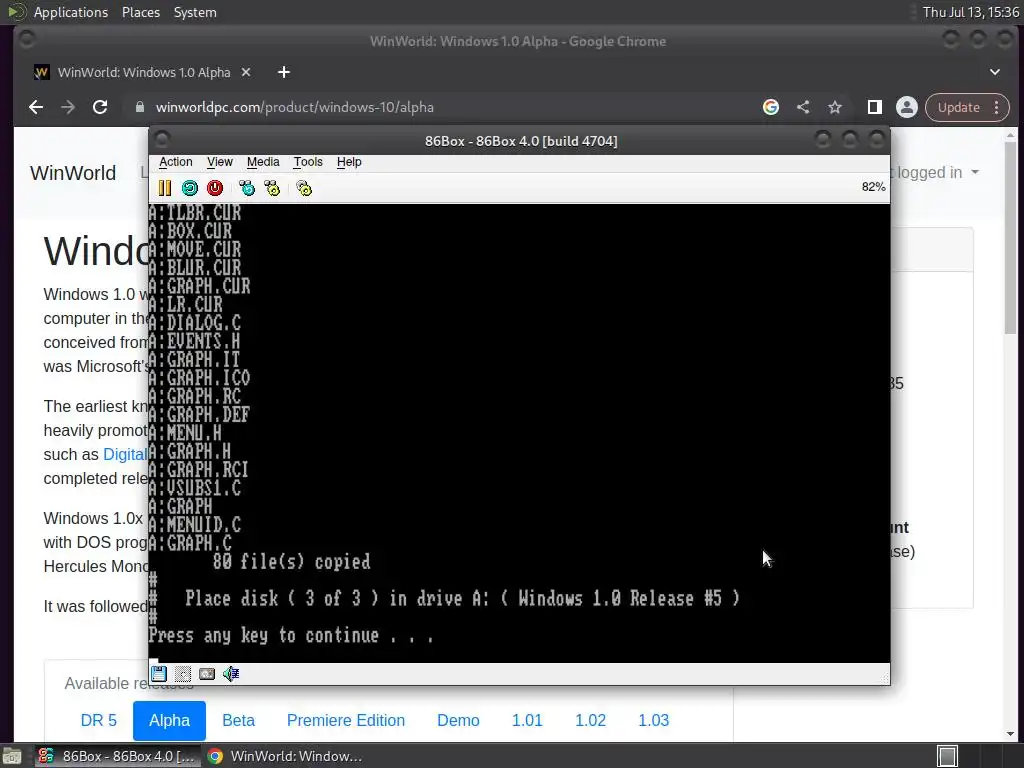Open the Applications menu in top panel
This screenshot has height=768, width=1024.
[71, 12]
